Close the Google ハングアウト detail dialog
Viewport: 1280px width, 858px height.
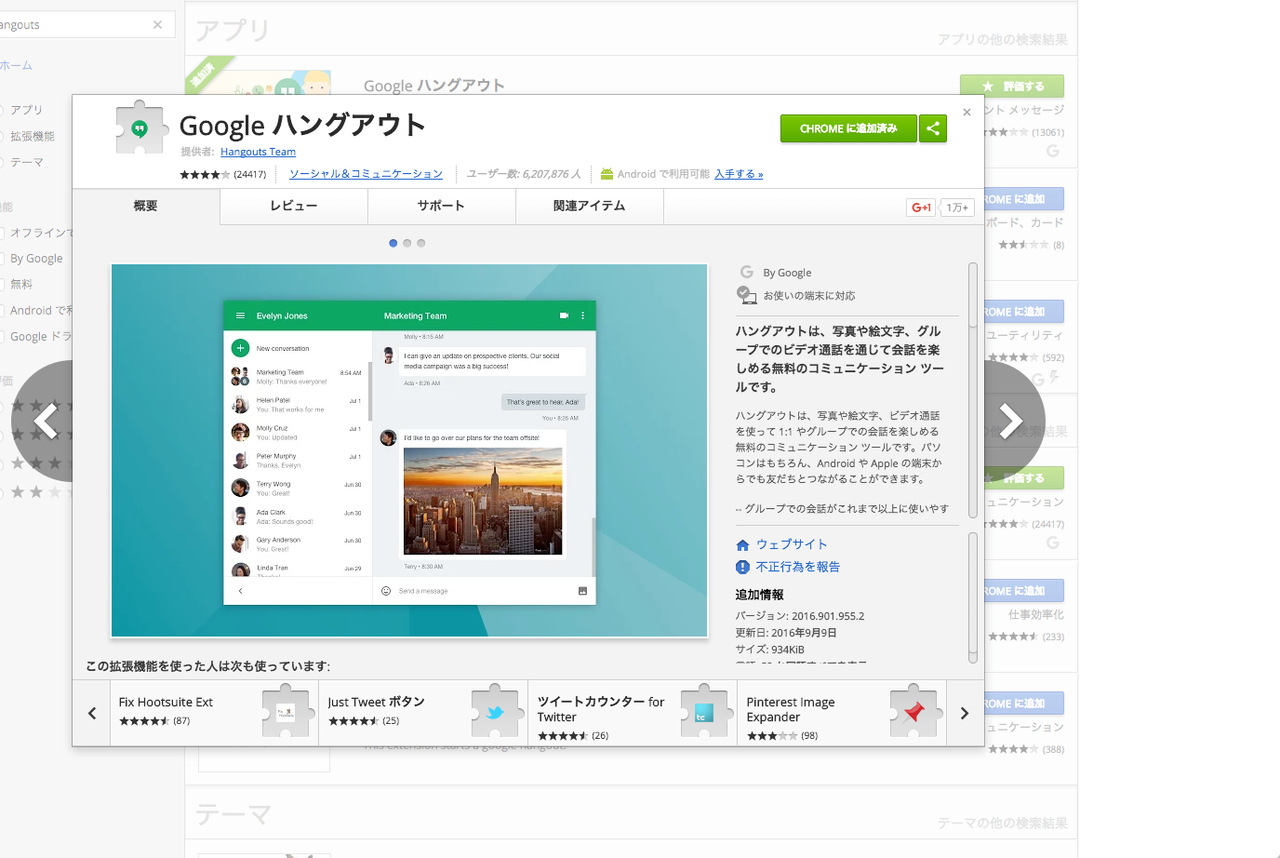click(x=967, y=112)
